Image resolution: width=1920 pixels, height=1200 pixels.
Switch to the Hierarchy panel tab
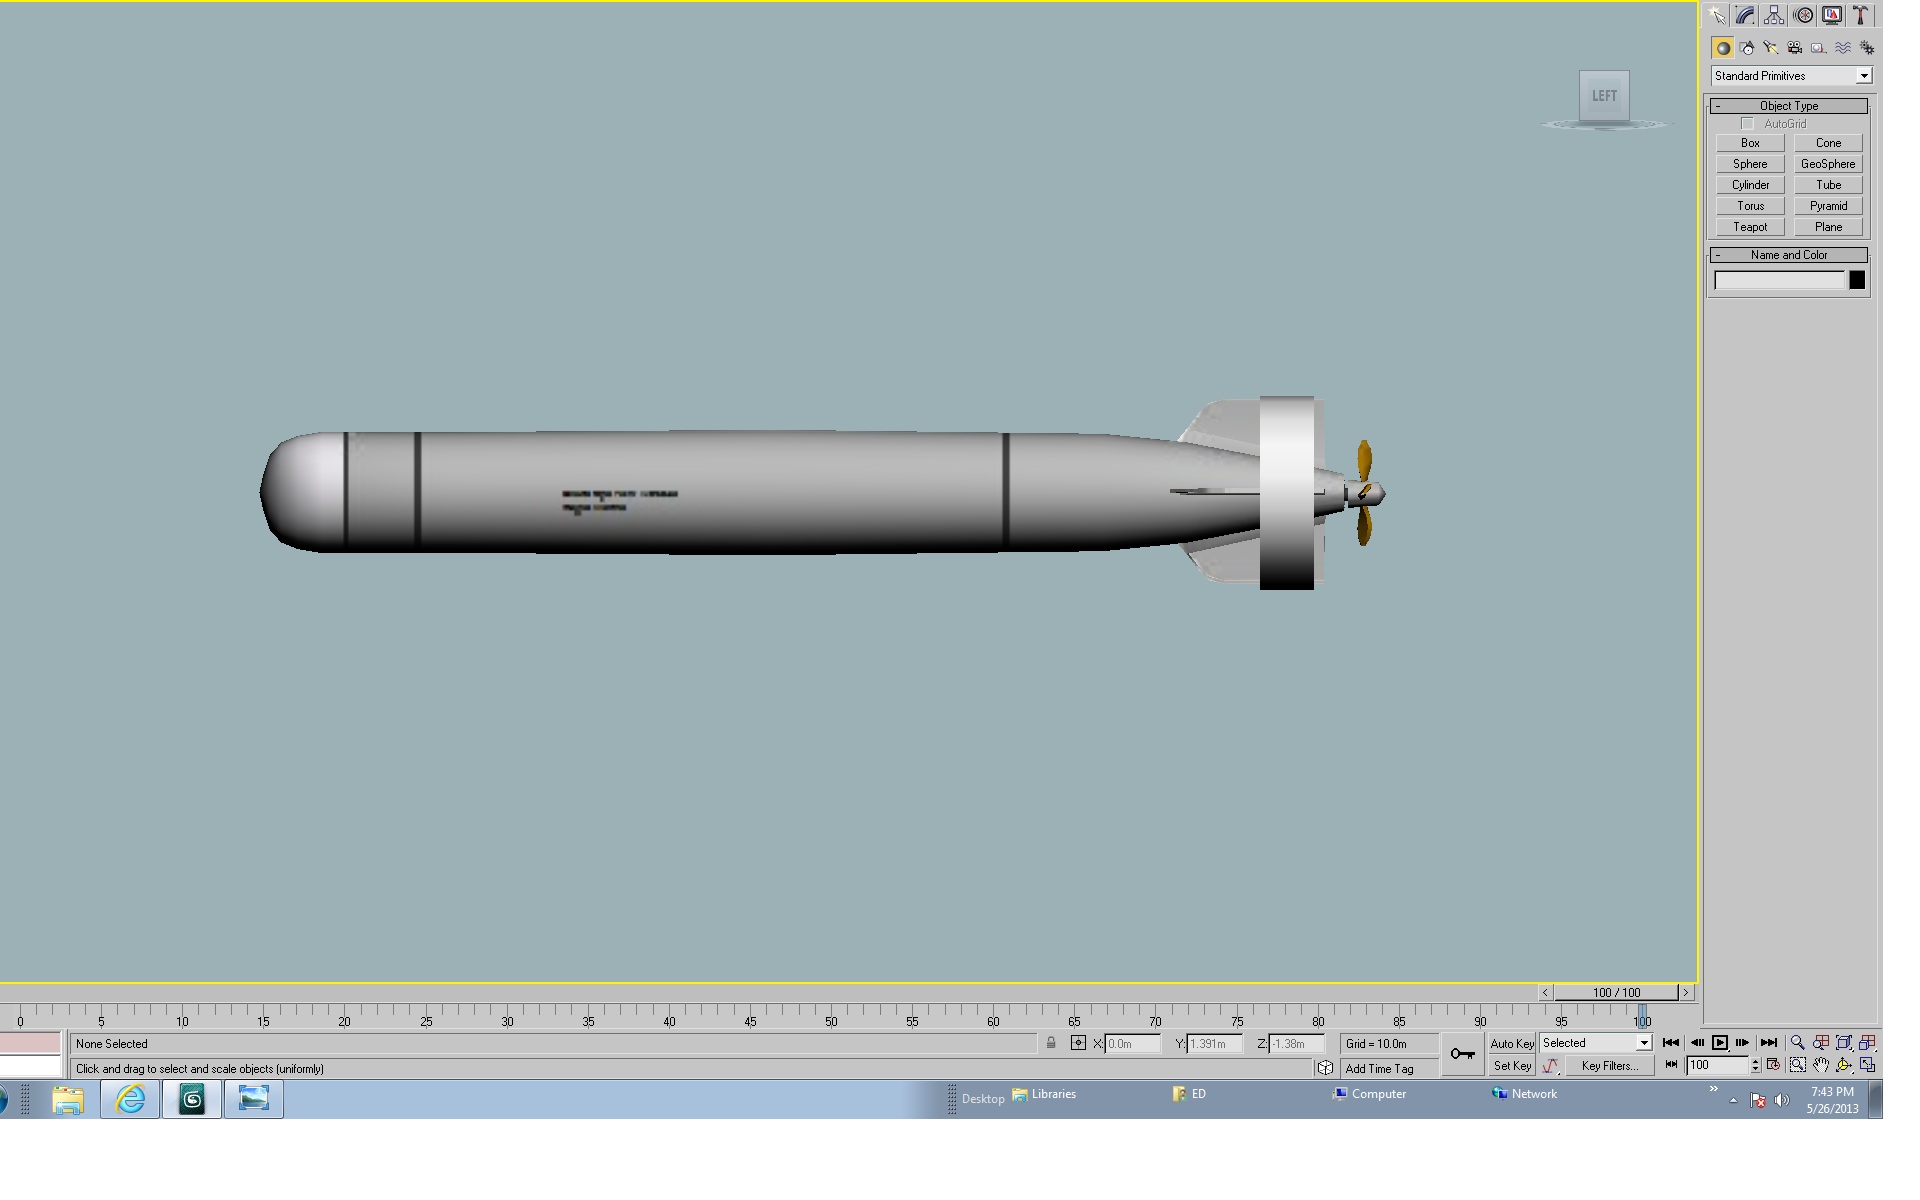coord(1774,15)
